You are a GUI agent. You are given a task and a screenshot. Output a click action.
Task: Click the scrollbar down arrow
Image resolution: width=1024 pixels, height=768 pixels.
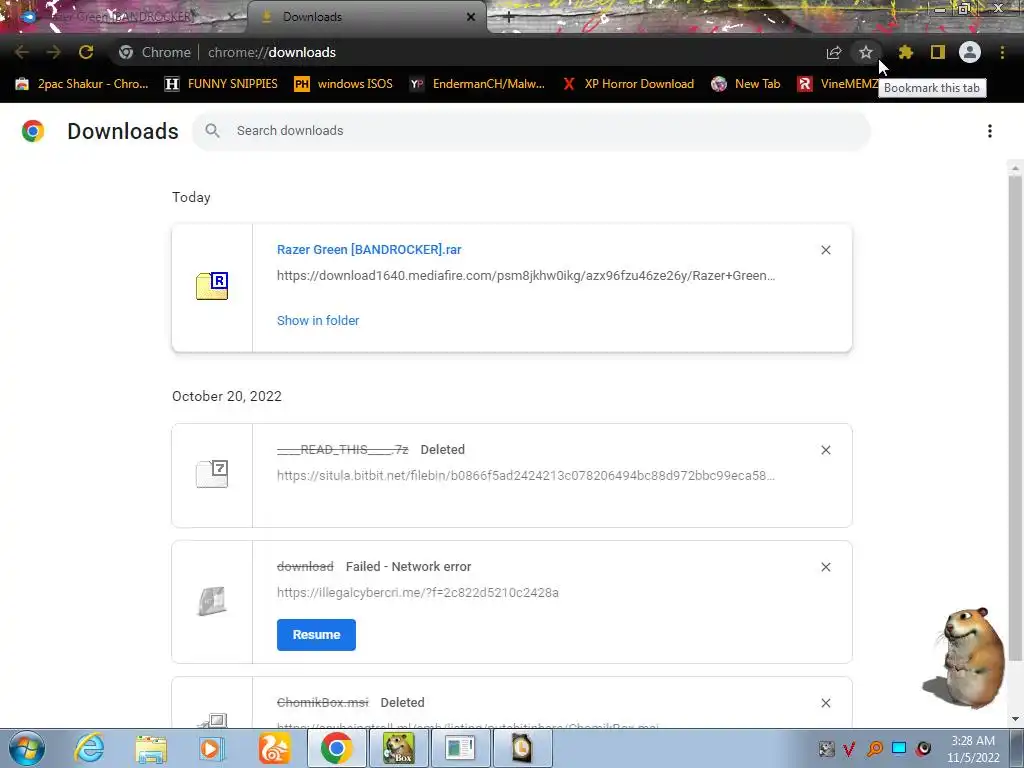point(1015,720)
